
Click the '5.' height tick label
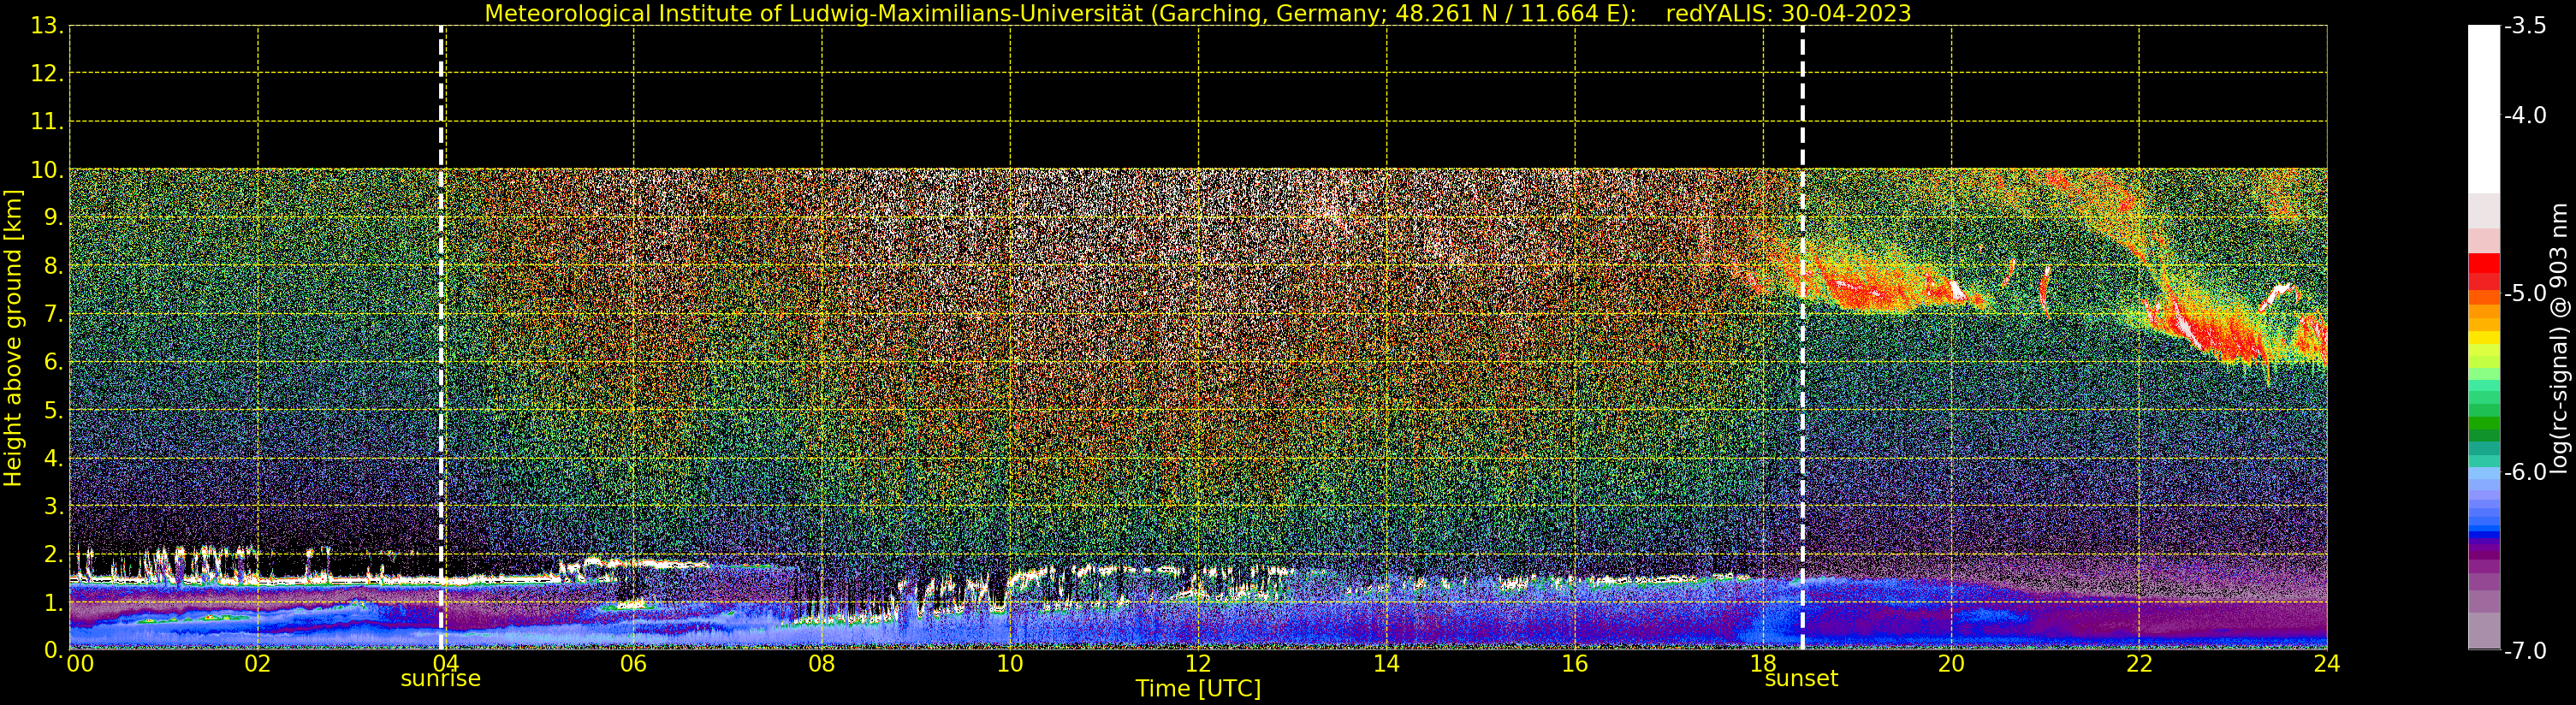53,410
